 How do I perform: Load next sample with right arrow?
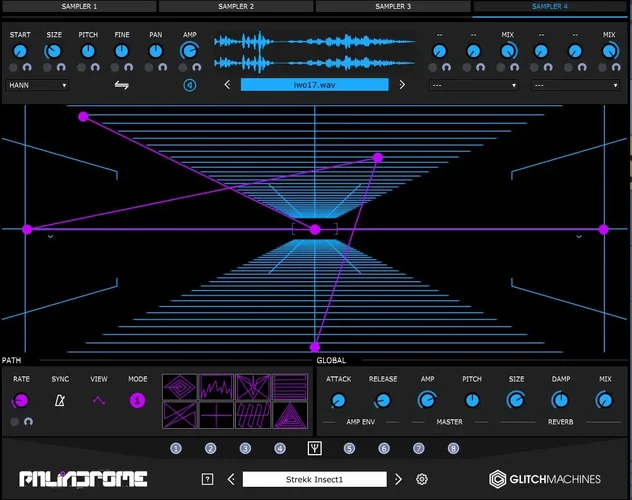[402, 85]
